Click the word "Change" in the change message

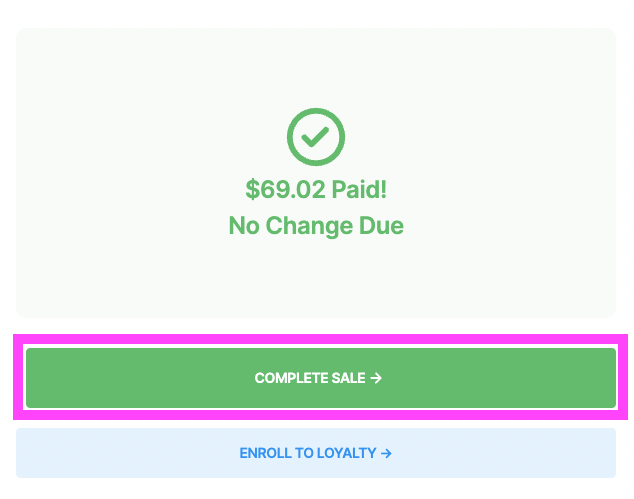coord(309,226)
